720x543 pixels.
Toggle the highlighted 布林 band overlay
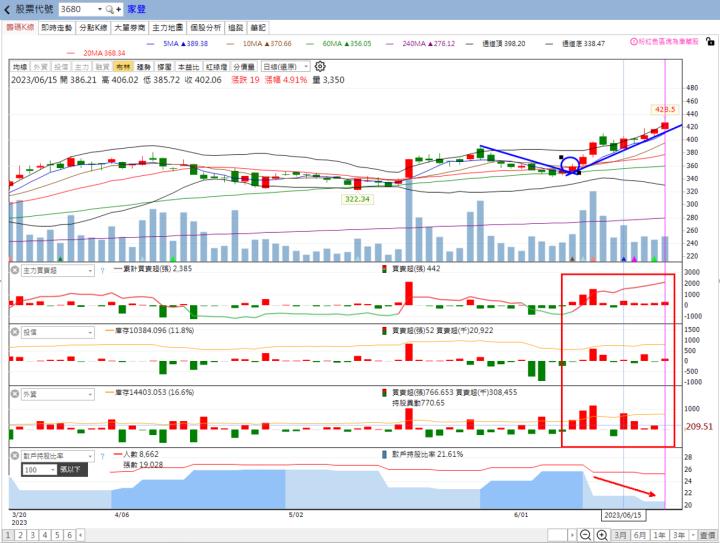pos(123,67)
